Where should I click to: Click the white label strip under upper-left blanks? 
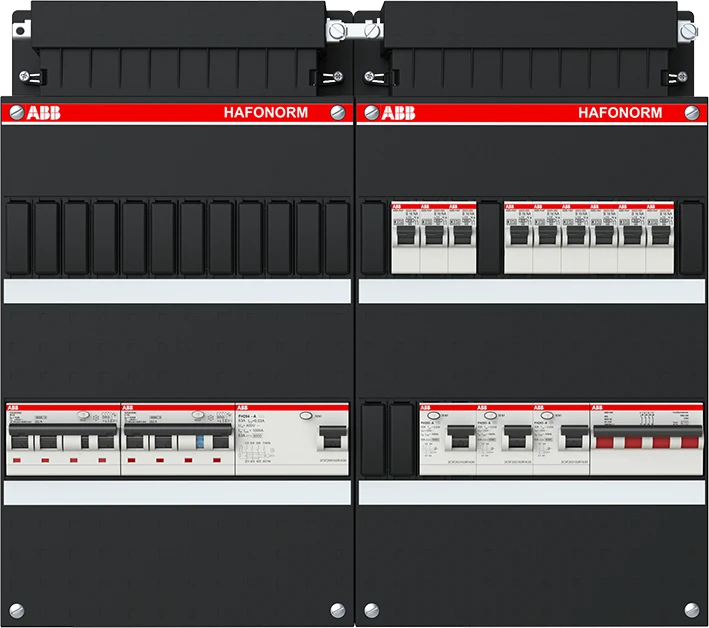[177, 290]
